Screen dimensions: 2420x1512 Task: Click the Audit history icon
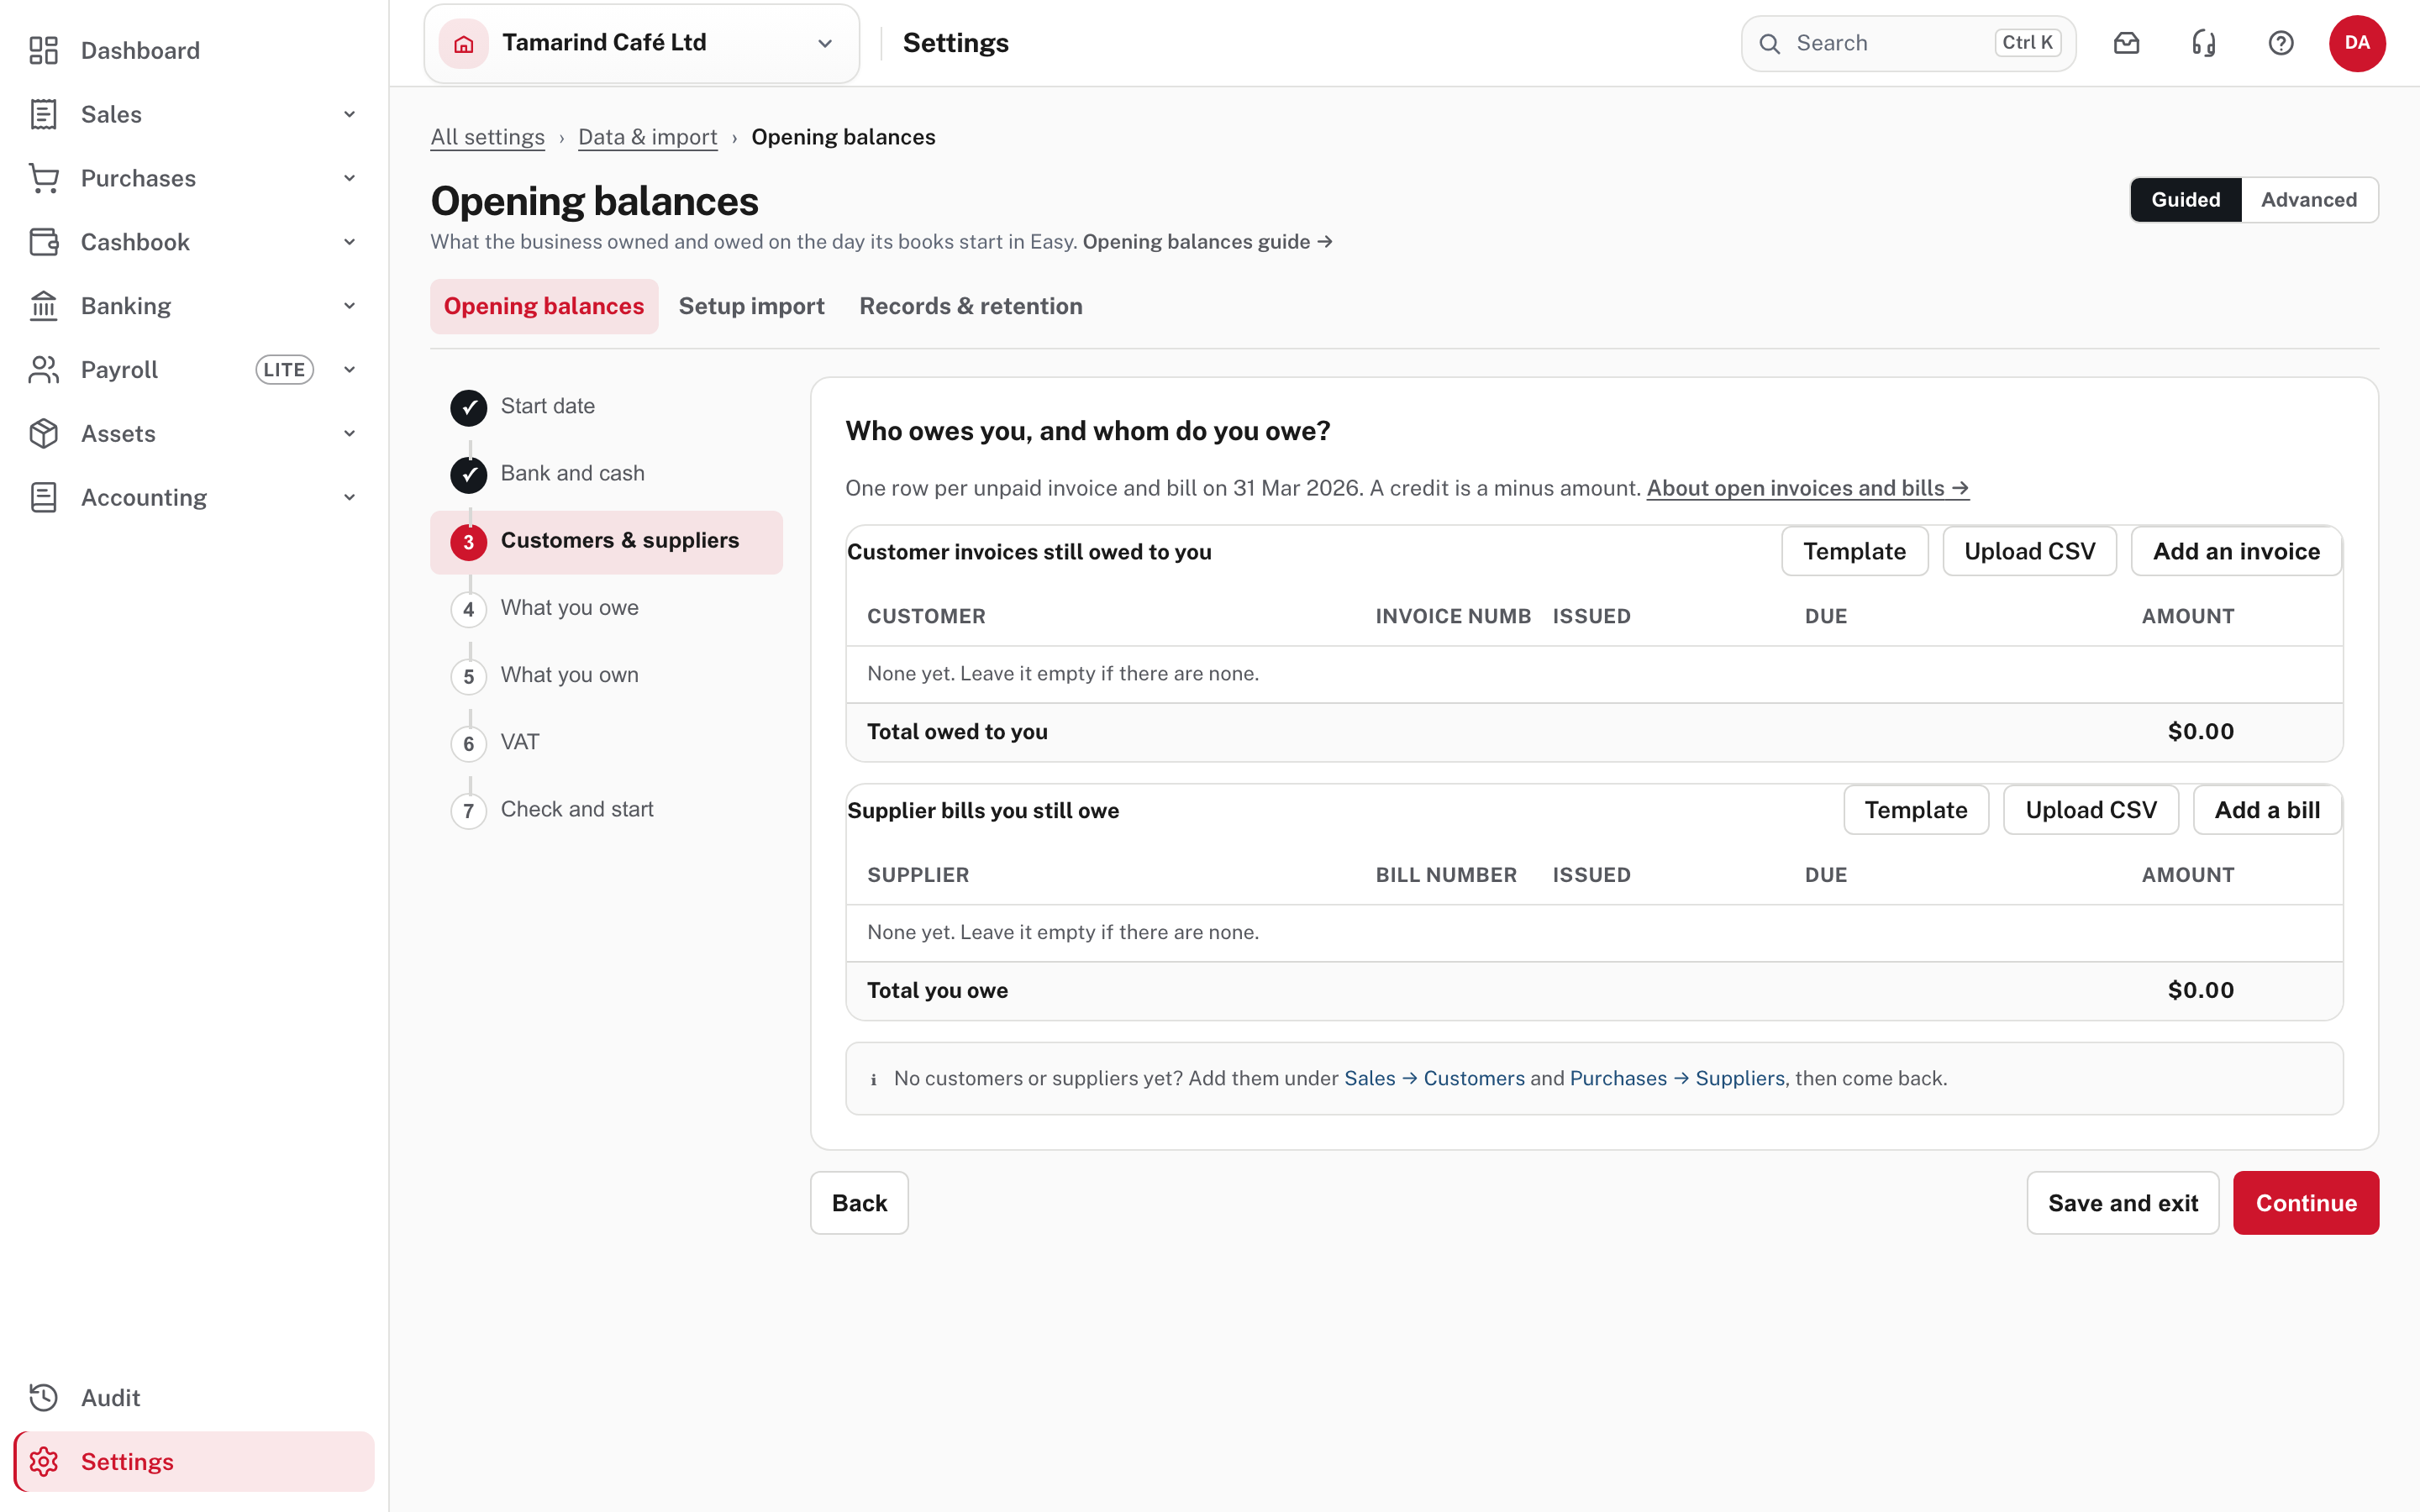pyautogui.click(x=44, y=1397)
